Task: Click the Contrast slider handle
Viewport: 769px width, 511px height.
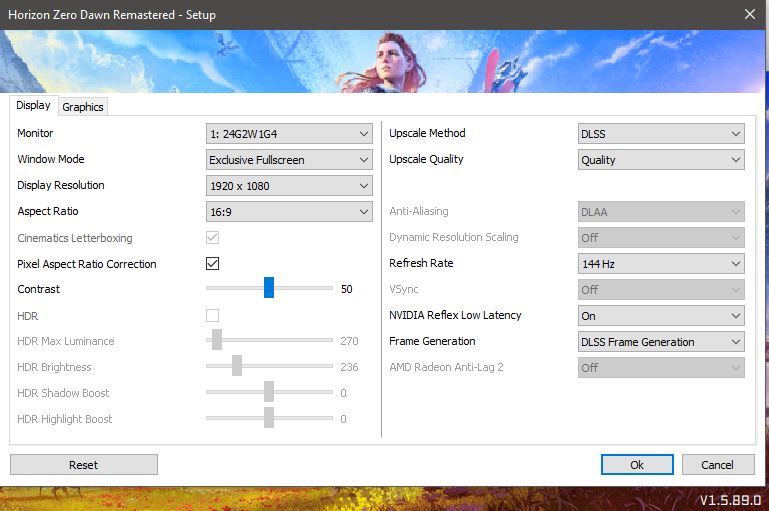Action: click(x=269, y=287)
